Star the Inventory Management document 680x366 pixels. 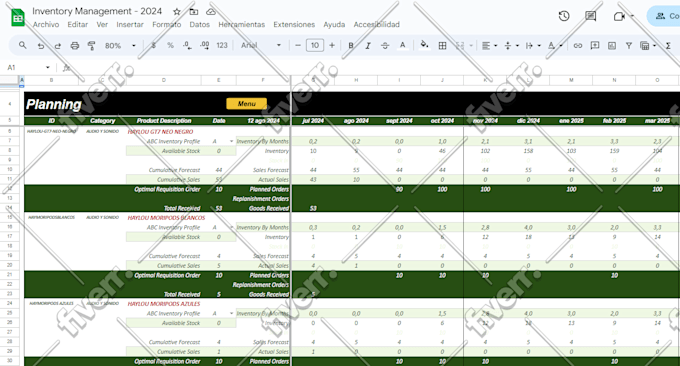177,12
